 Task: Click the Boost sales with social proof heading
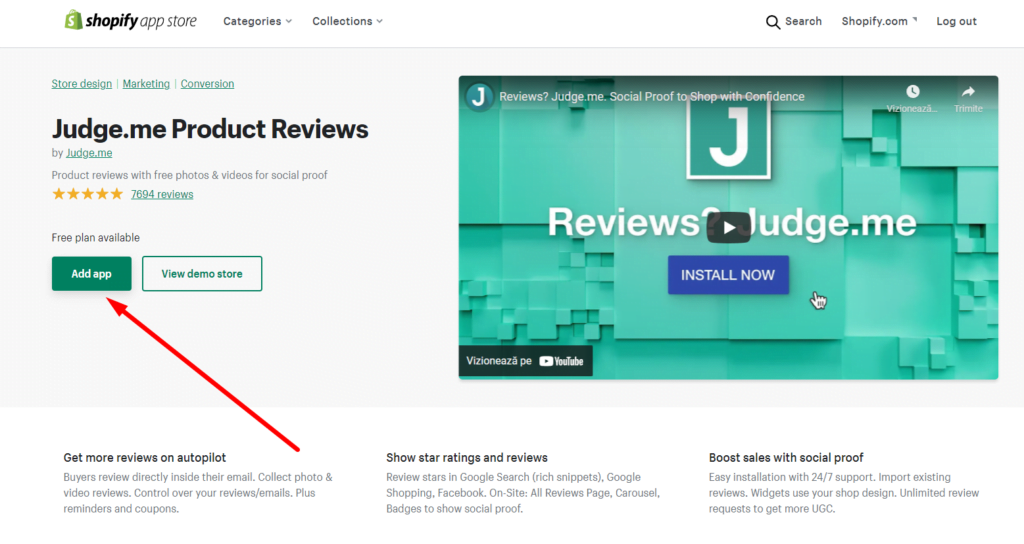(x=786, y=458)
